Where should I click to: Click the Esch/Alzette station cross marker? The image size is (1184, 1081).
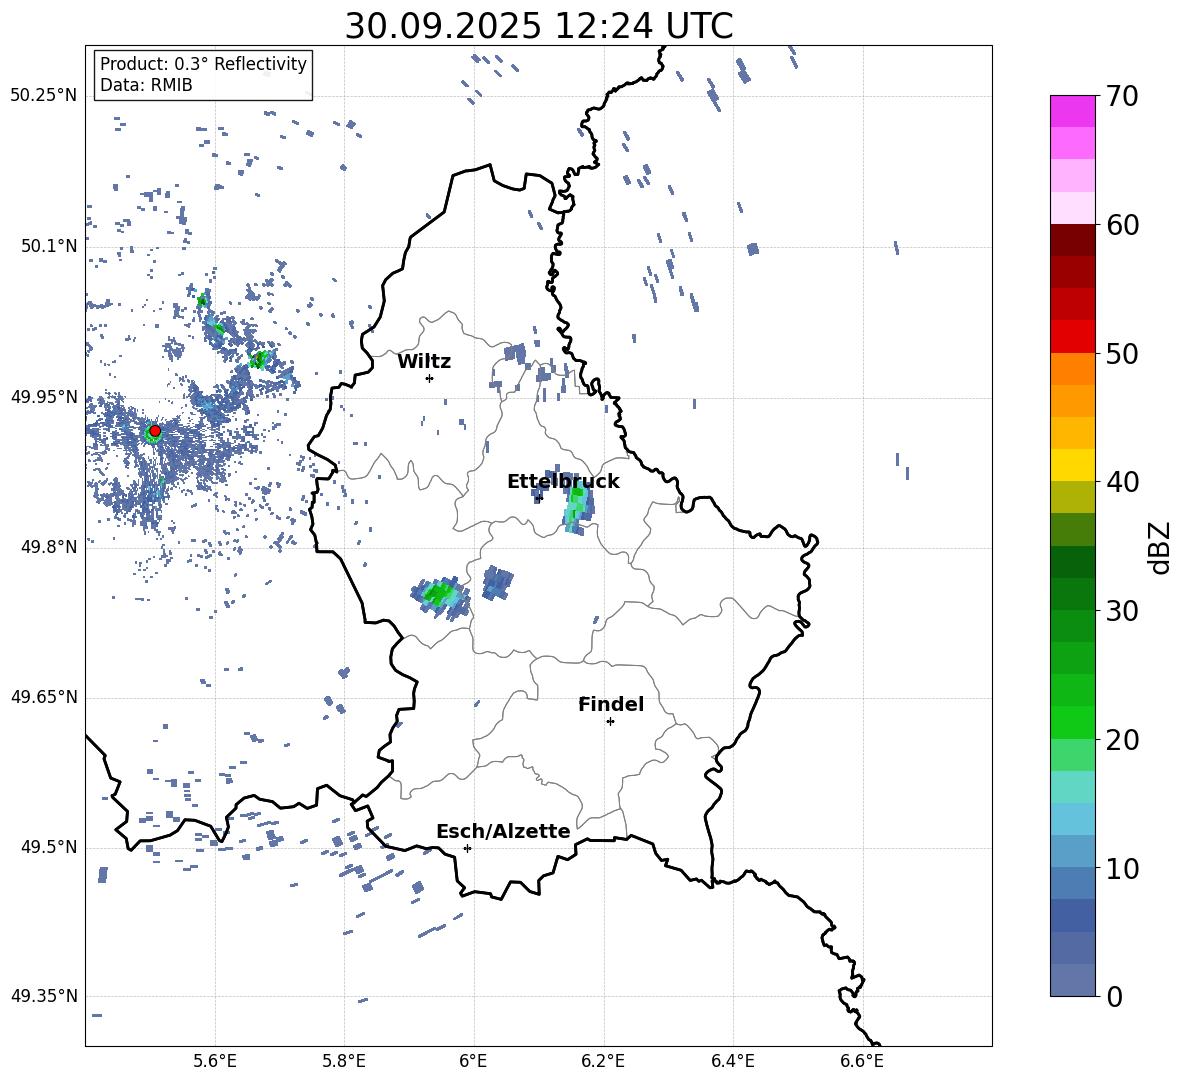click(x=467, y=848)
